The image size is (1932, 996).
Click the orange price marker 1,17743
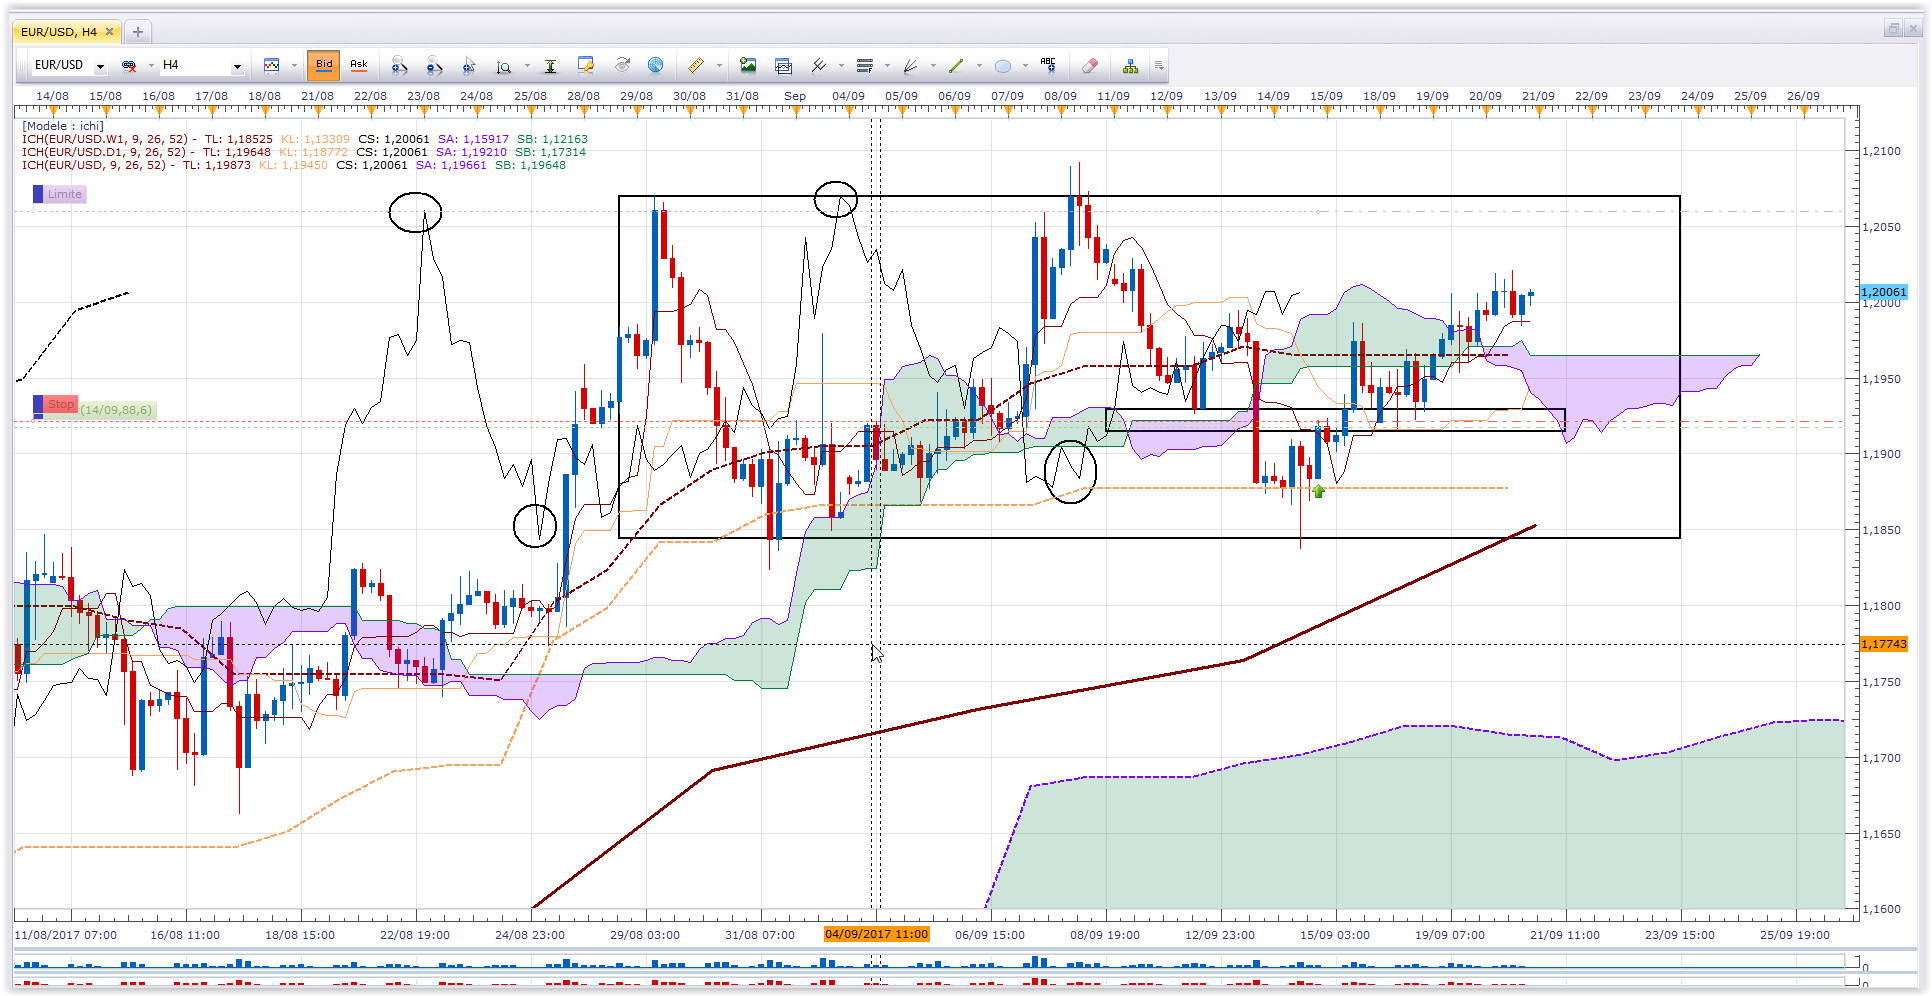click(x=1884, y=644)
